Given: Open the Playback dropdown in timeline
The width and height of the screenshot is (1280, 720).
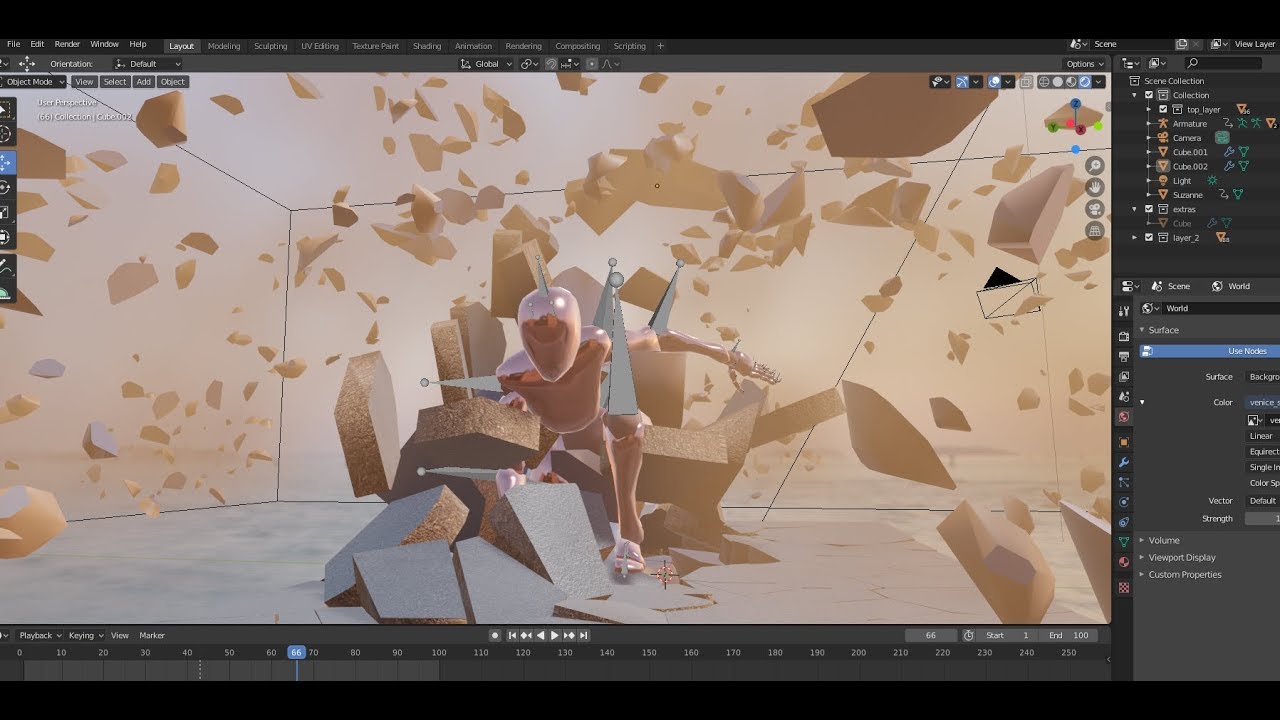Looking at the screenshot, I should pyautogui.click(x=41, y=635).
